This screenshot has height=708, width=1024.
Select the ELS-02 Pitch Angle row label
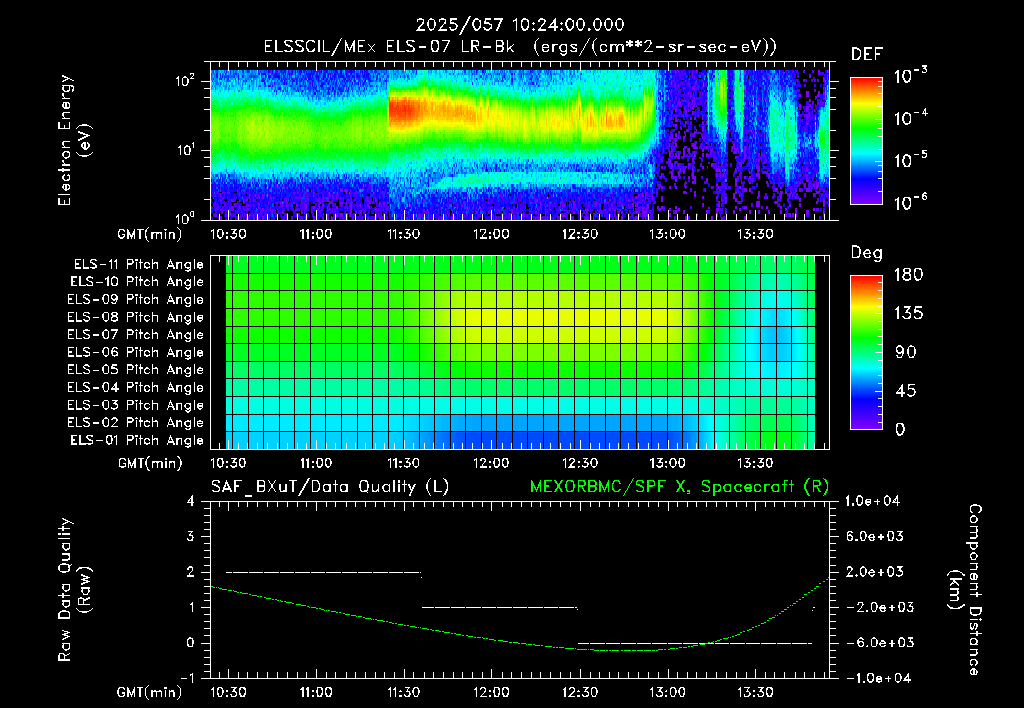(135, 423)
